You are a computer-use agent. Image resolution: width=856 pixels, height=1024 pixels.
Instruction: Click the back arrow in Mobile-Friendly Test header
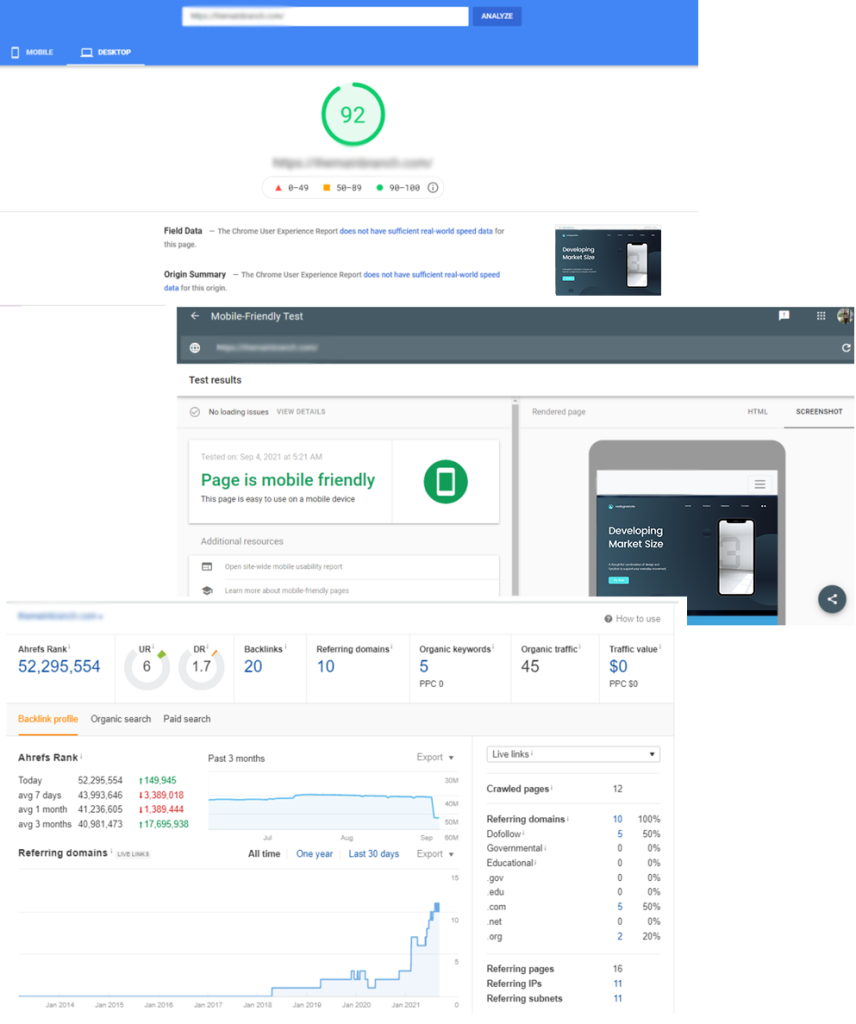(x=195, y=316)
